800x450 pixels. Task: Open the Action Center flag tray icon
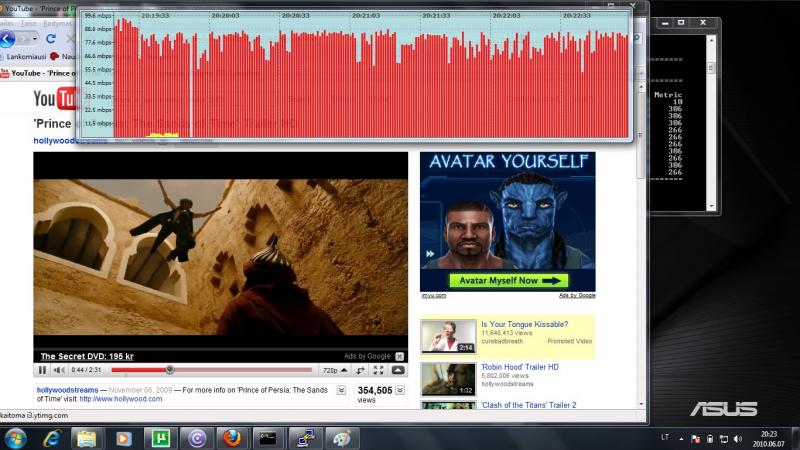coord(695,438)
